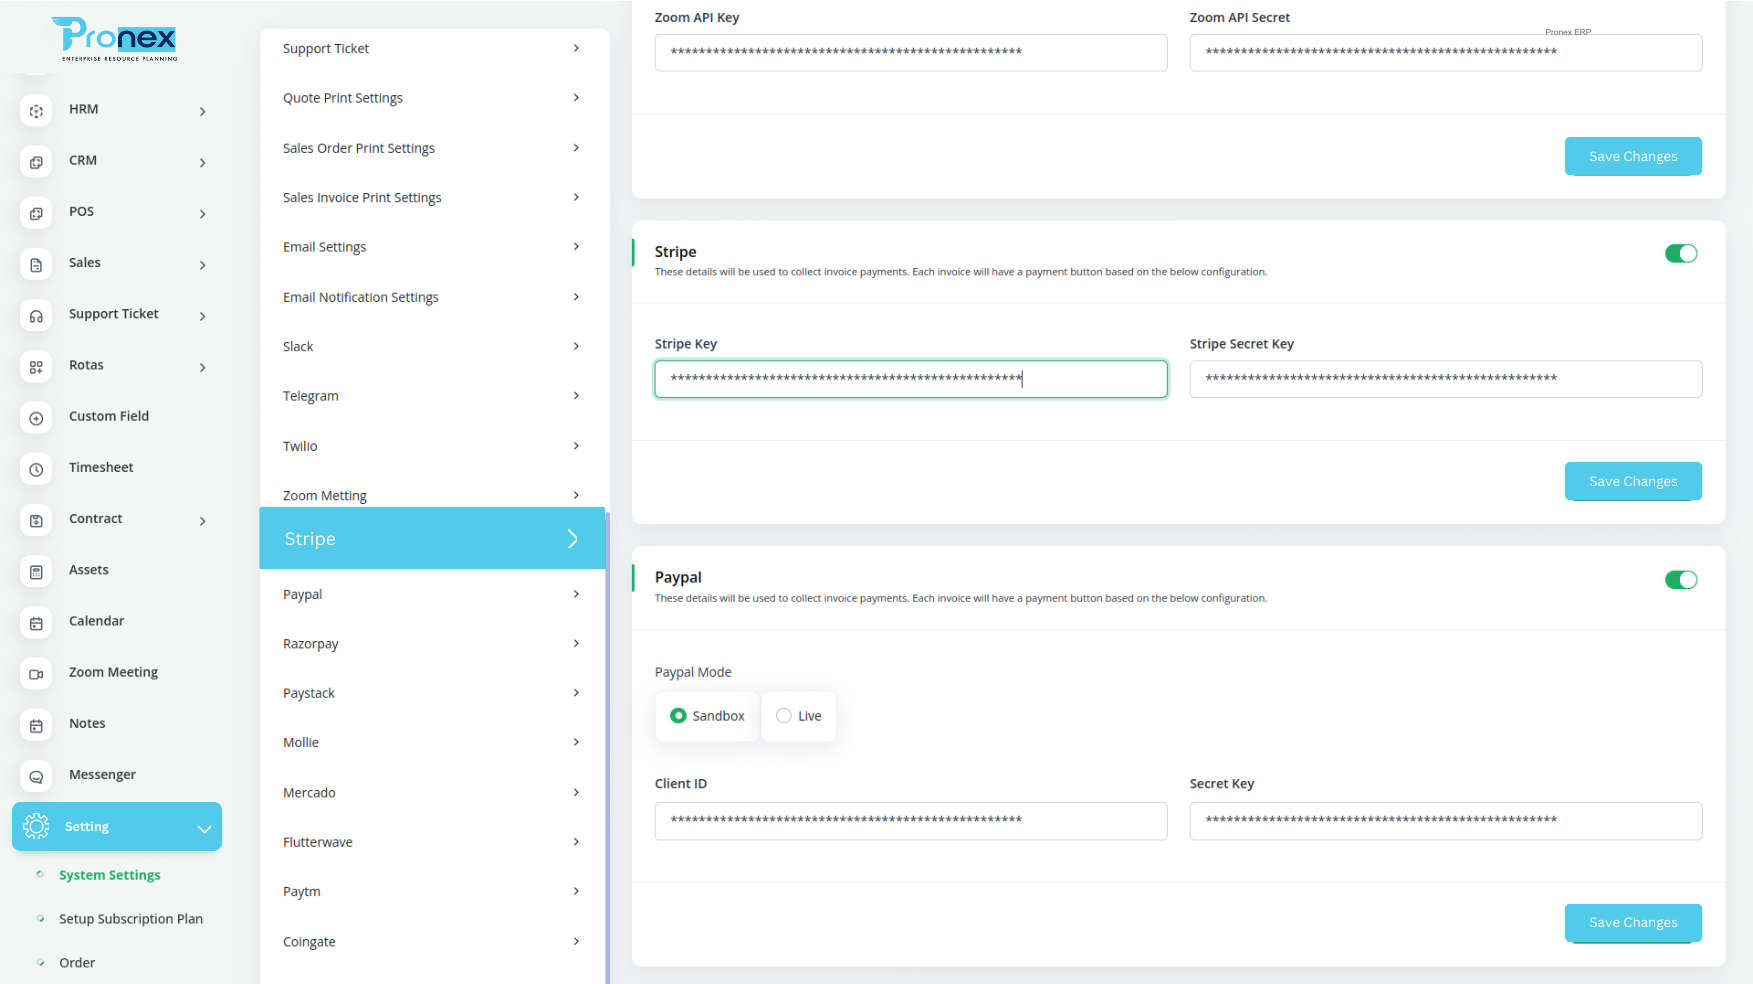1753x984 pixels.
Task: Go to Slack settings section
Action: [x=432, y=346]
